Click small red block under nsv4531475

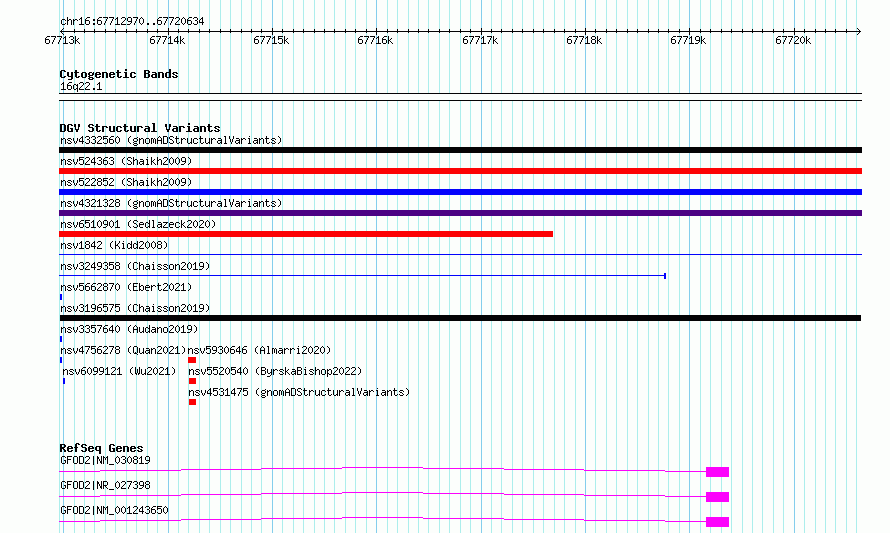point(192,402)
